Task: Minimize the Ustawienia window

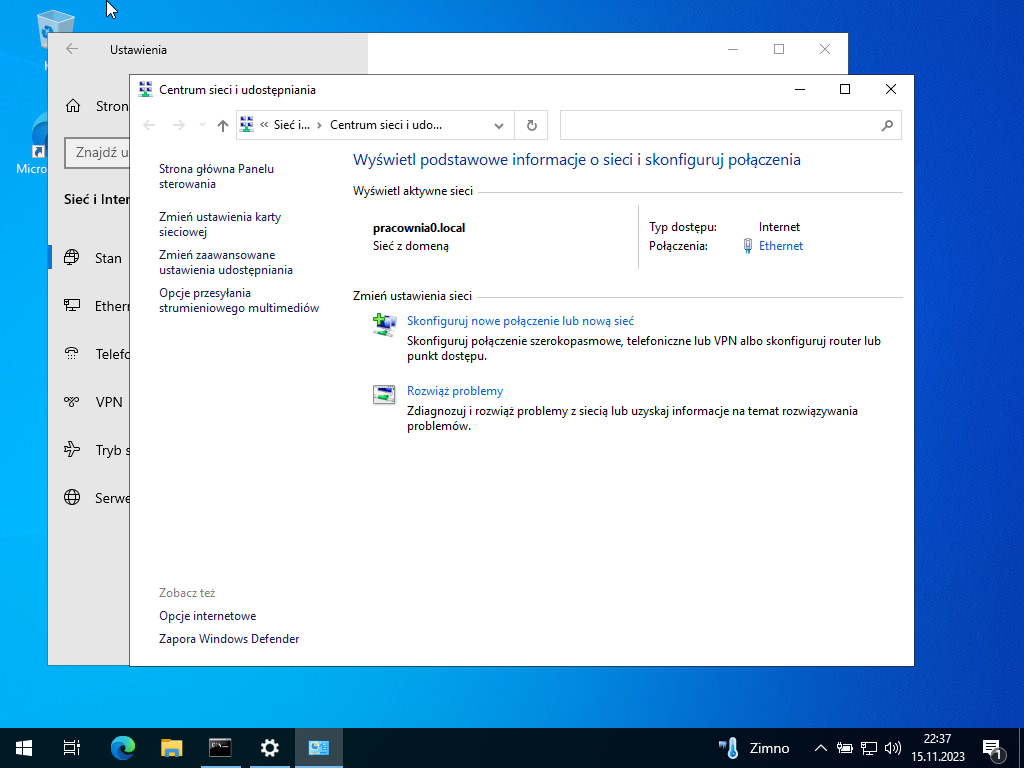Action: coord(733,49)
